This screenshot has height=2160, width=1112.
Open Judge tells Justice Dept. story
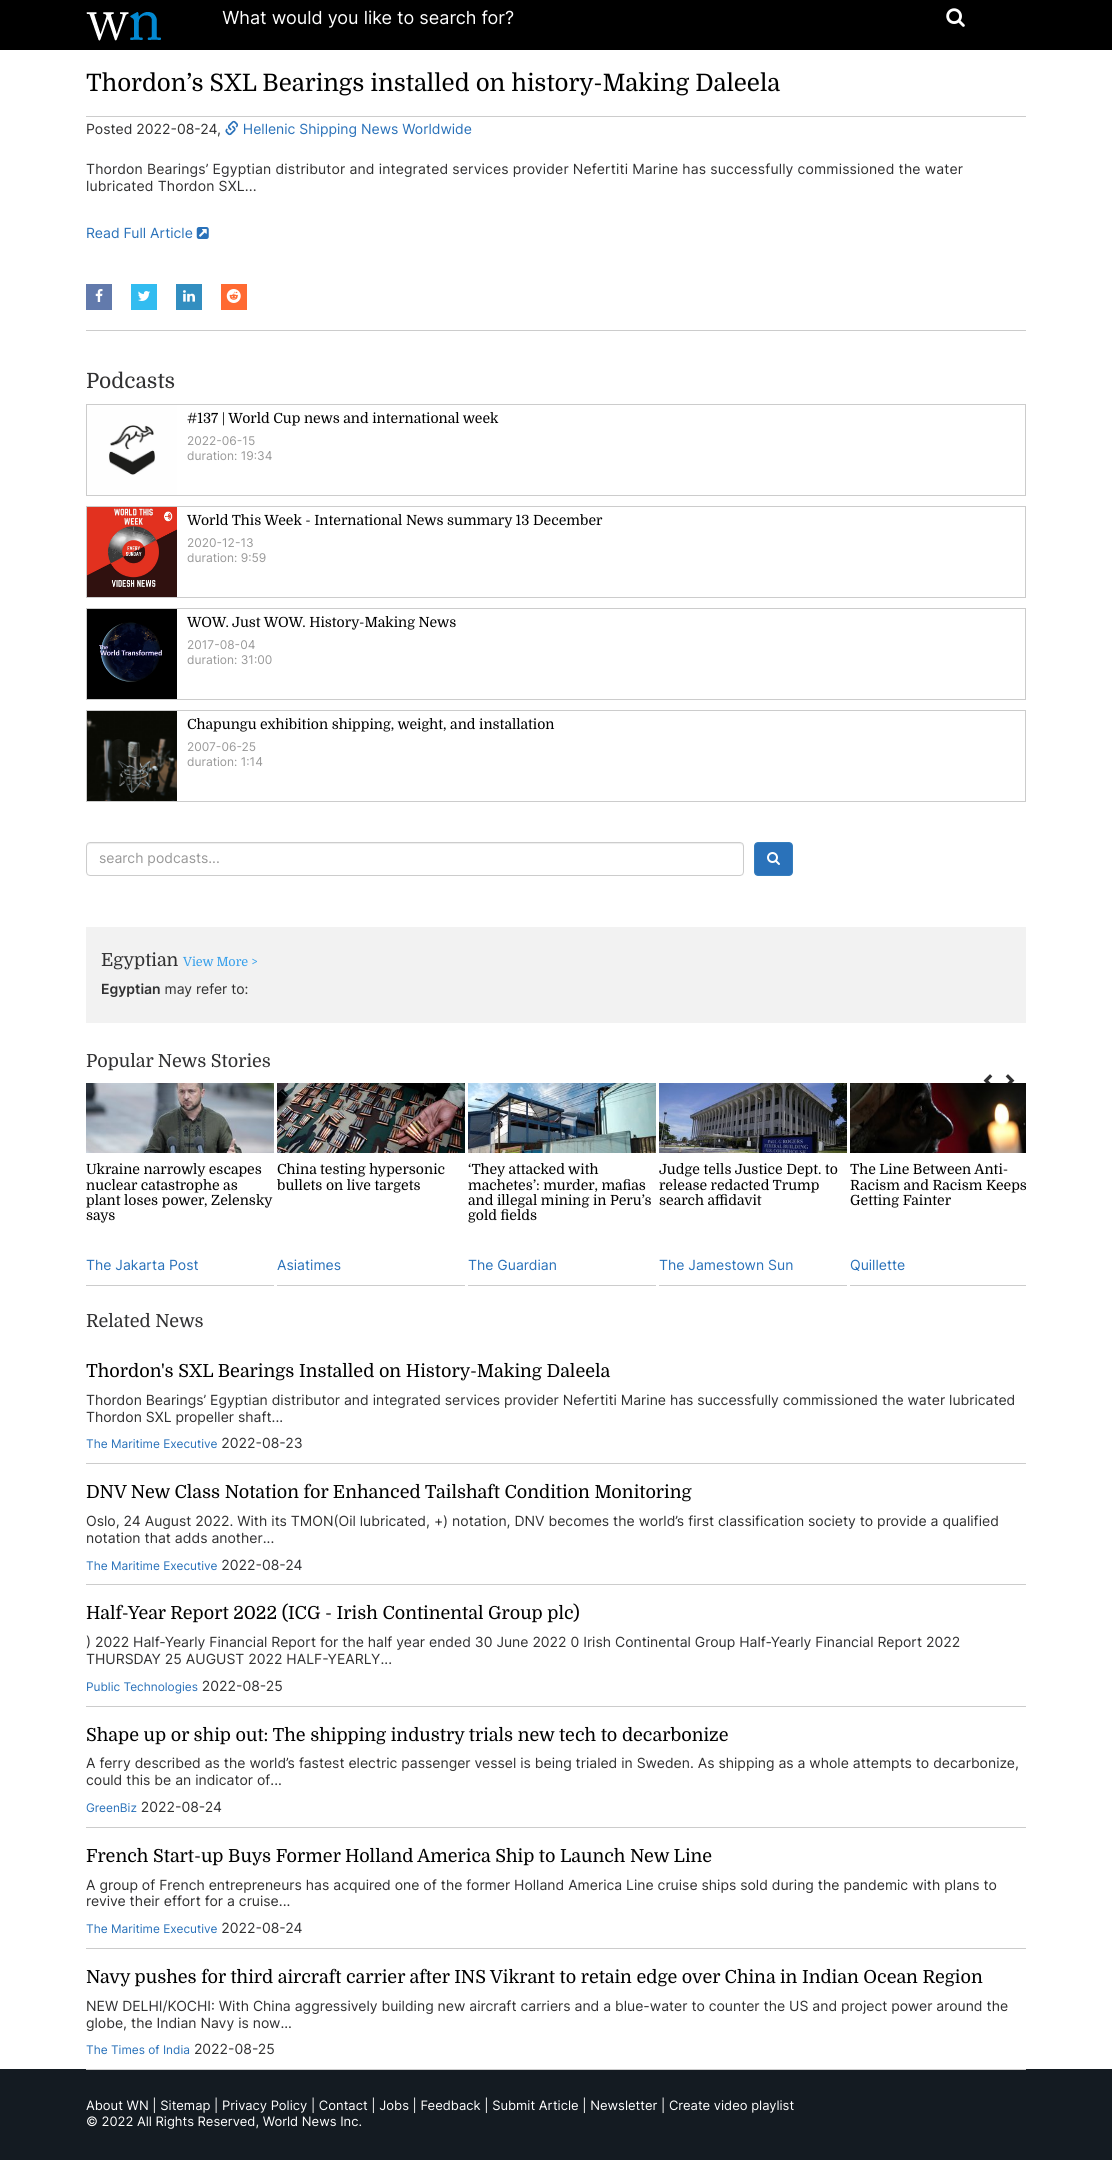click(x=748, y=1185)
